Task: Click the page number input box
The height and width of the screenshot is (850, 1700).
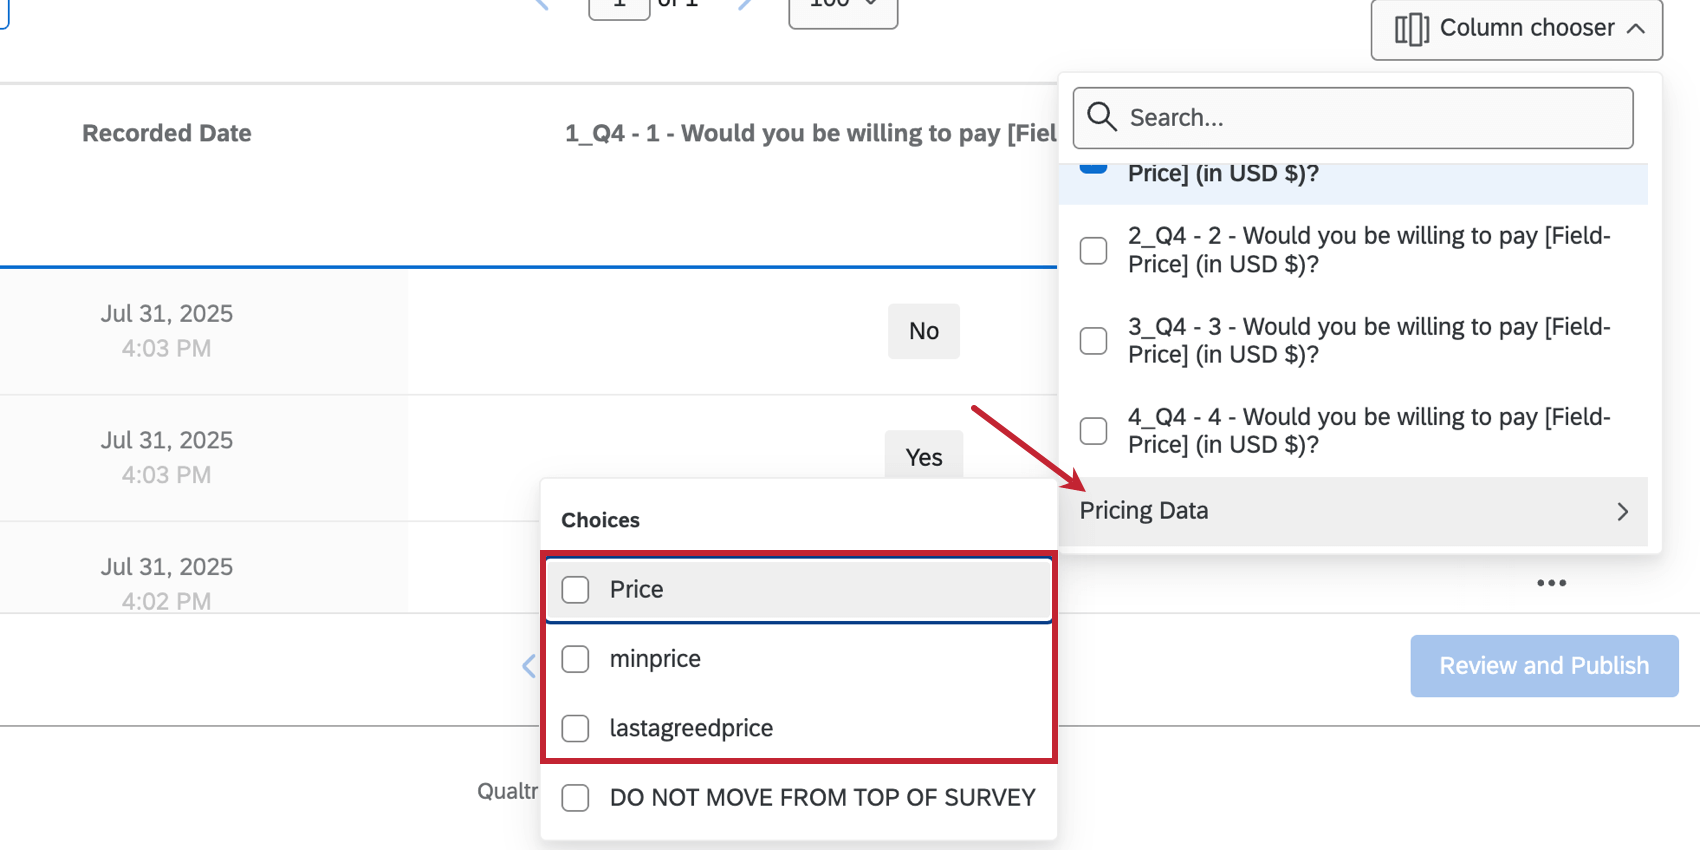Action: [x=619, y=6]
